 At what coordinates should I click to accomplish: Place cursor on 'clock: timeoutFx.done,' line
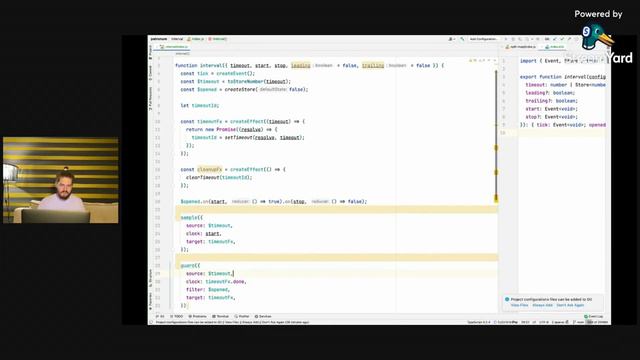point(216,282)
